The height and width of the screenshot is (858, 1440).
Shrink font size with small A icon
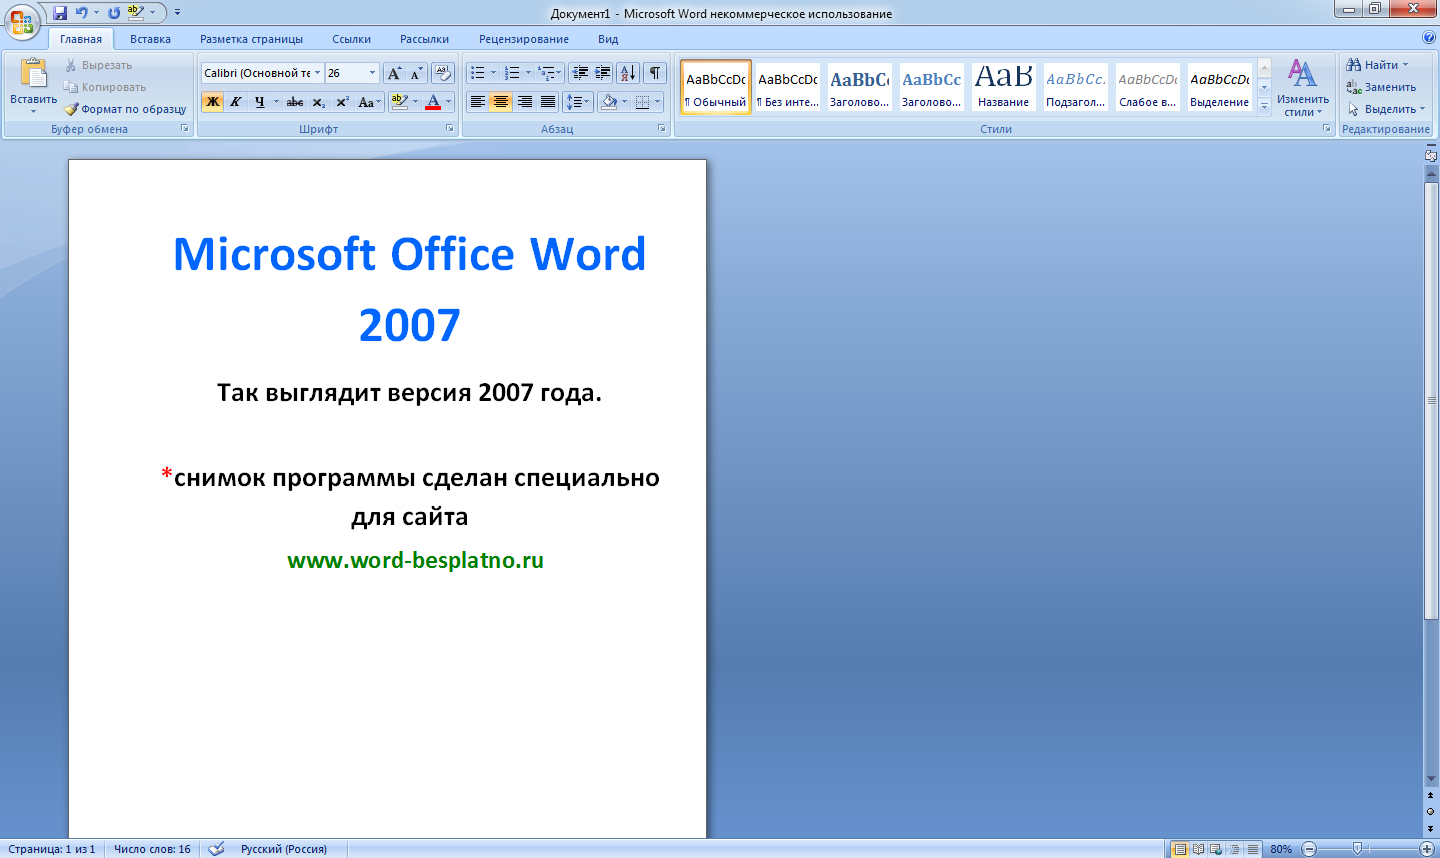click(416, 73)
